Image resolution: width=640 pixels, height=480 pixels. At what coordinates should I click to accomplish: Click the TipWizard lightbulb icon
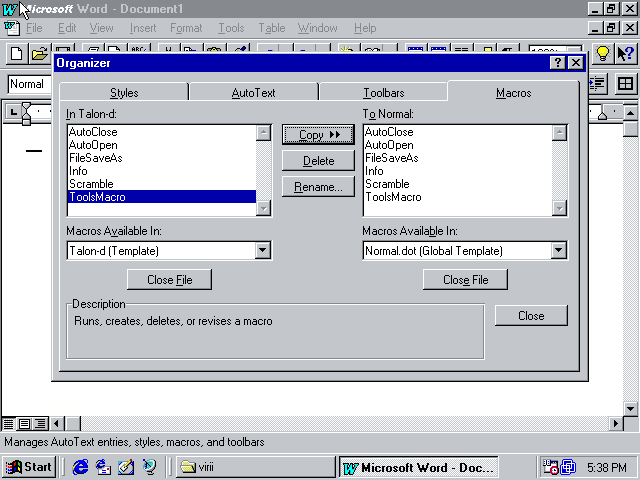tap(602, 53)
